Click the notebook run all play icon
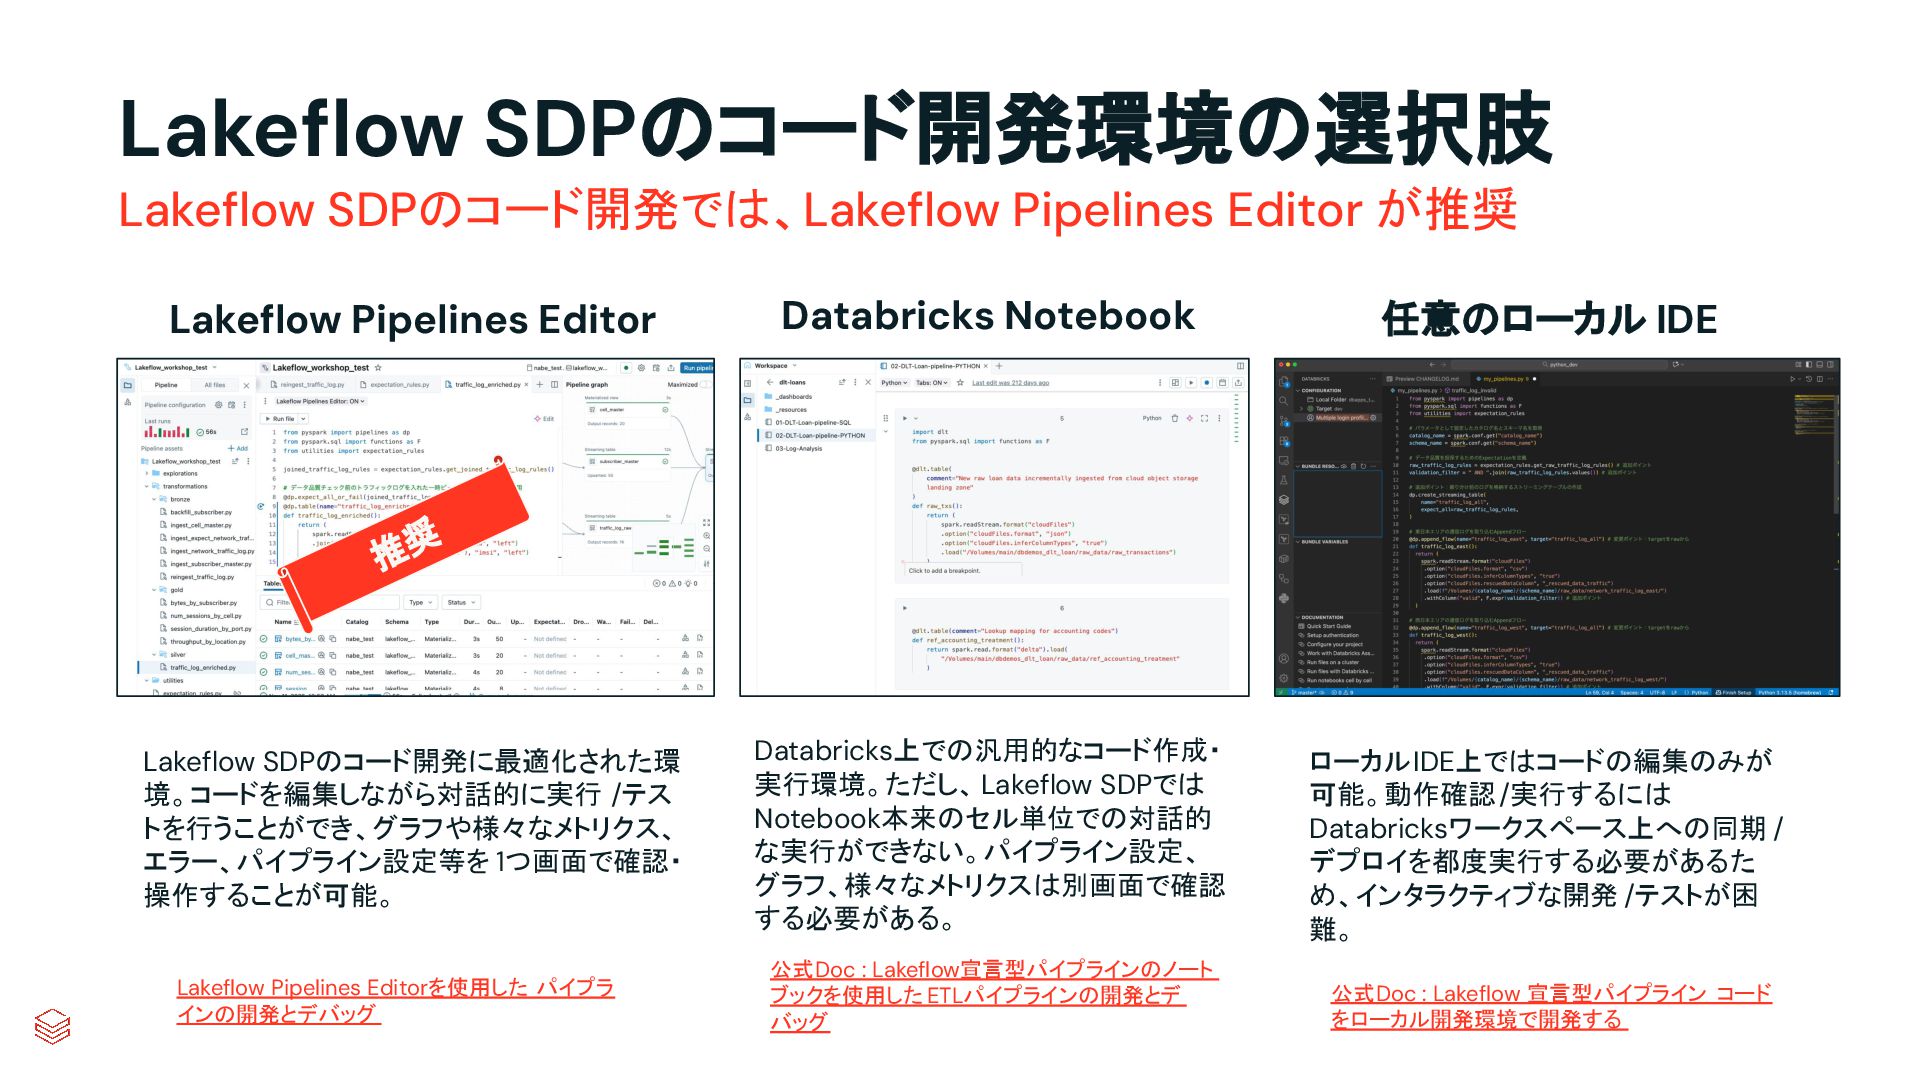The width and height of the screenshot is (1918, 1080). click(1191, 383)
